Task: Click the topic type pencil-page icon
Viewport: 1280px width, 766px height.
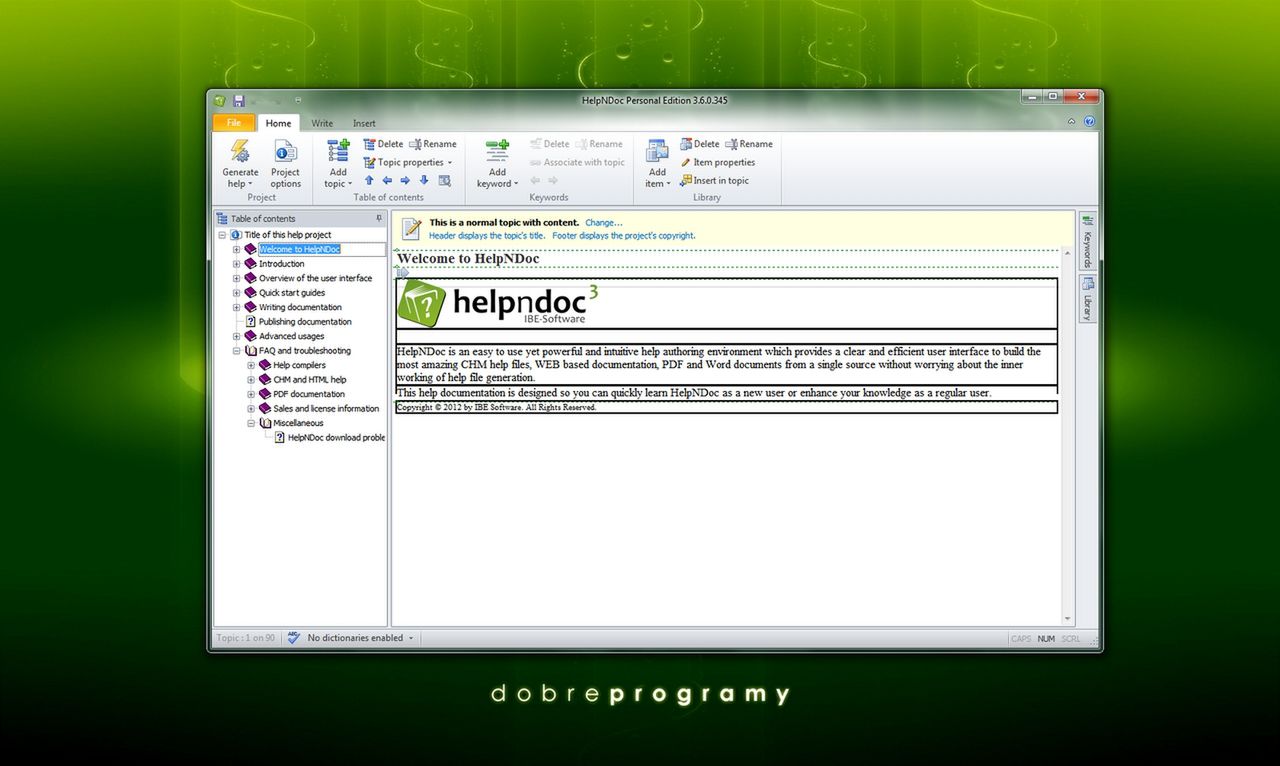Action: [411, 228]
